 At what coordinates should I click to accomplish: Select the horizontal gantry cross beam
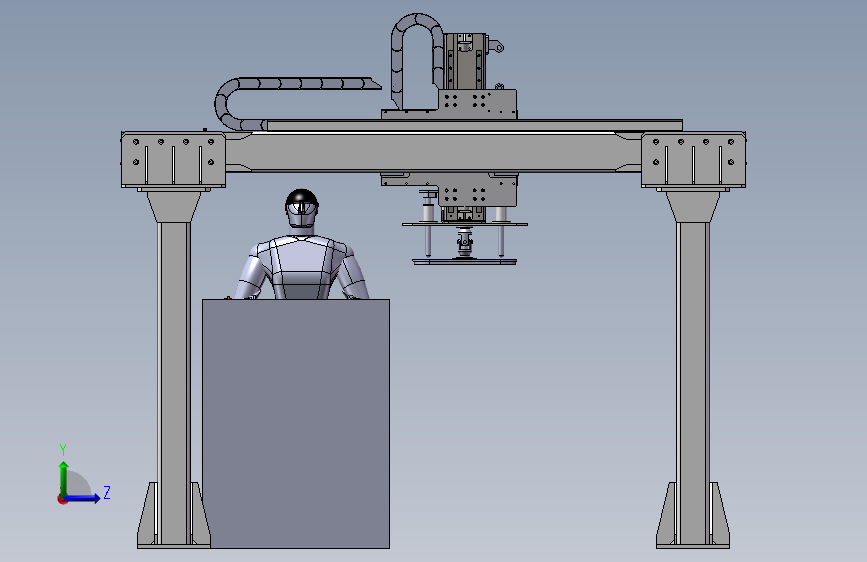click(x=434, y=152)
